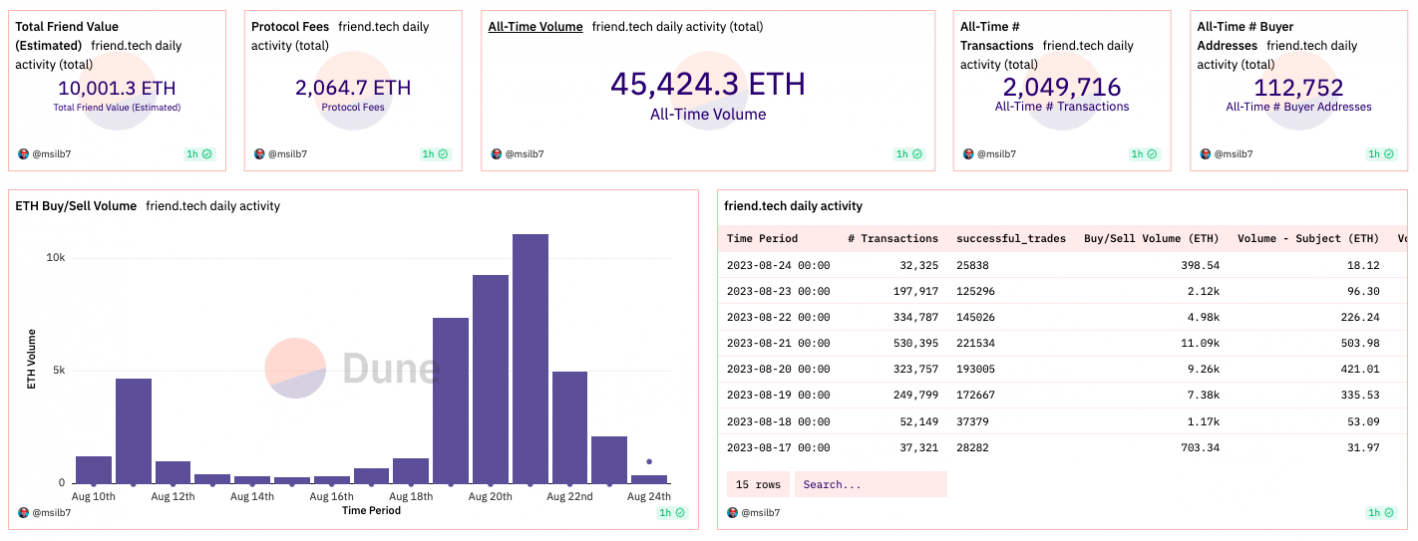
Task: Click the 2,064.7 ETH counter value
Action: point(353,88)
